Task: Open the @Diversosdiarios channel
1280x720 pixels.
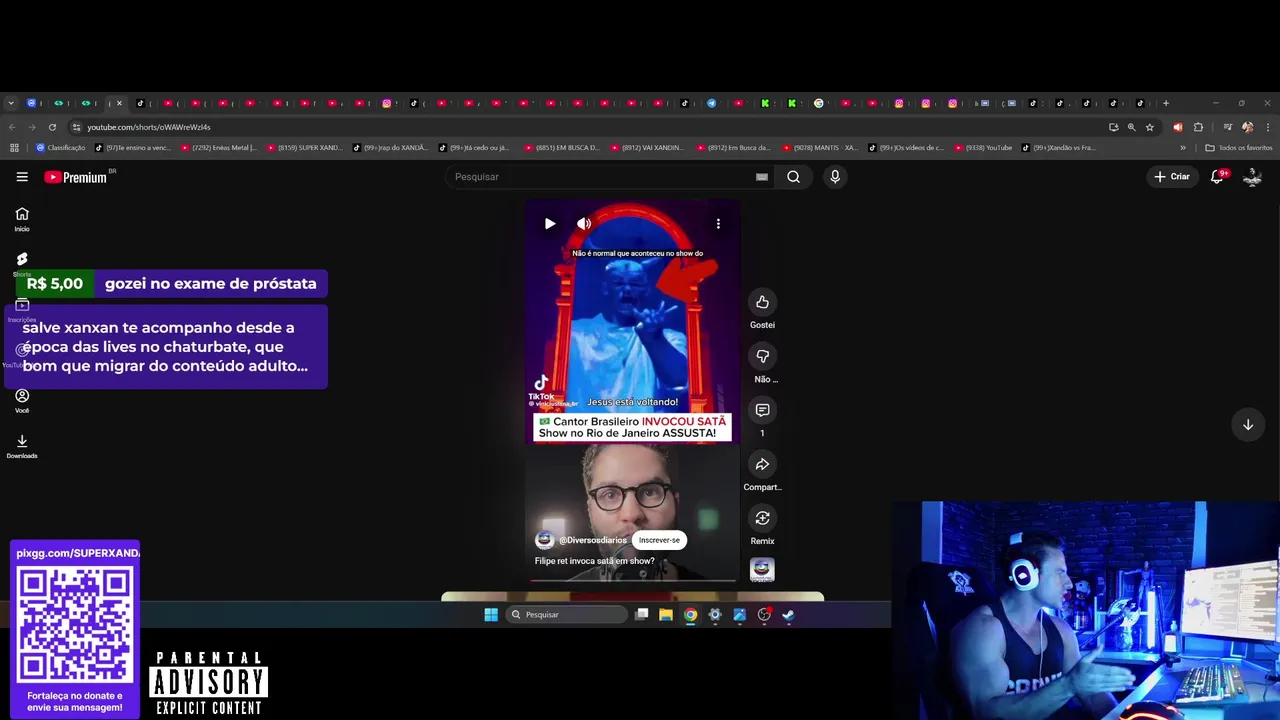Action: point(593,540)
